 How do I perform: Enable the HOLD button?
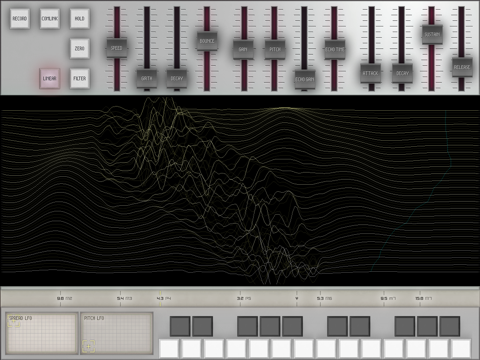pos(80,19)
